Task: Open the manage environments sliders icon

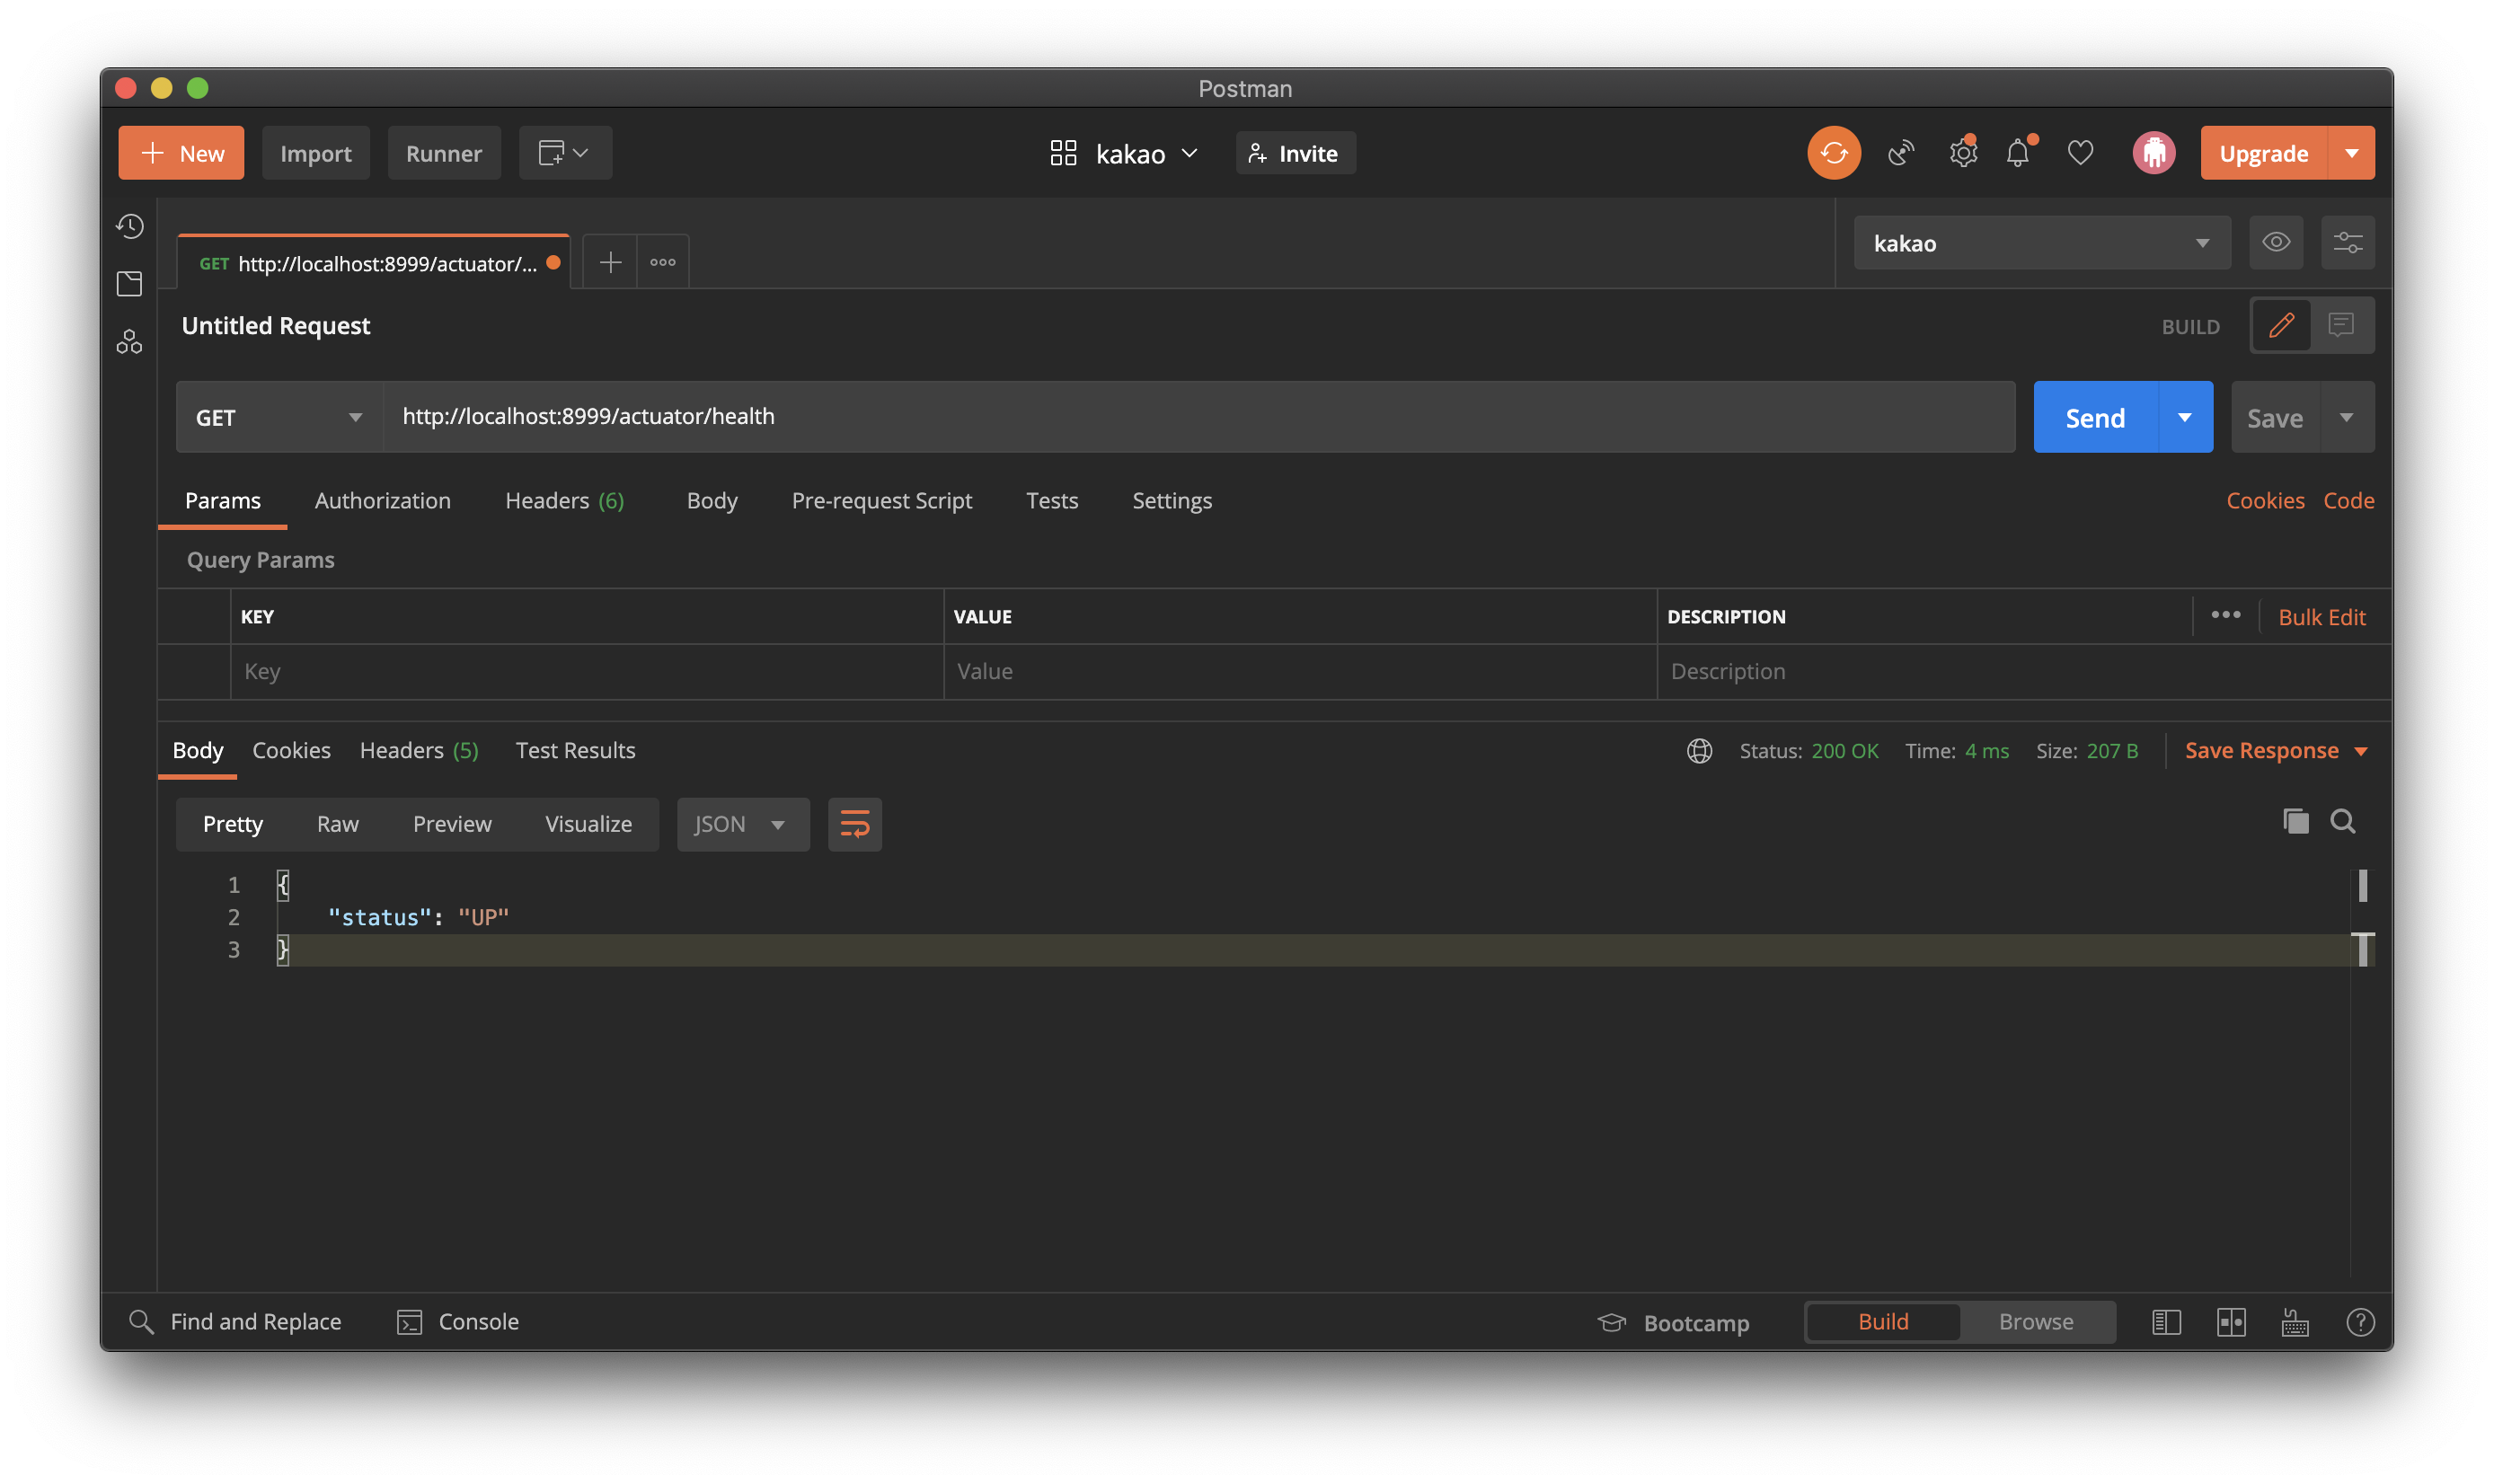Action: [x=2347, y=242]
